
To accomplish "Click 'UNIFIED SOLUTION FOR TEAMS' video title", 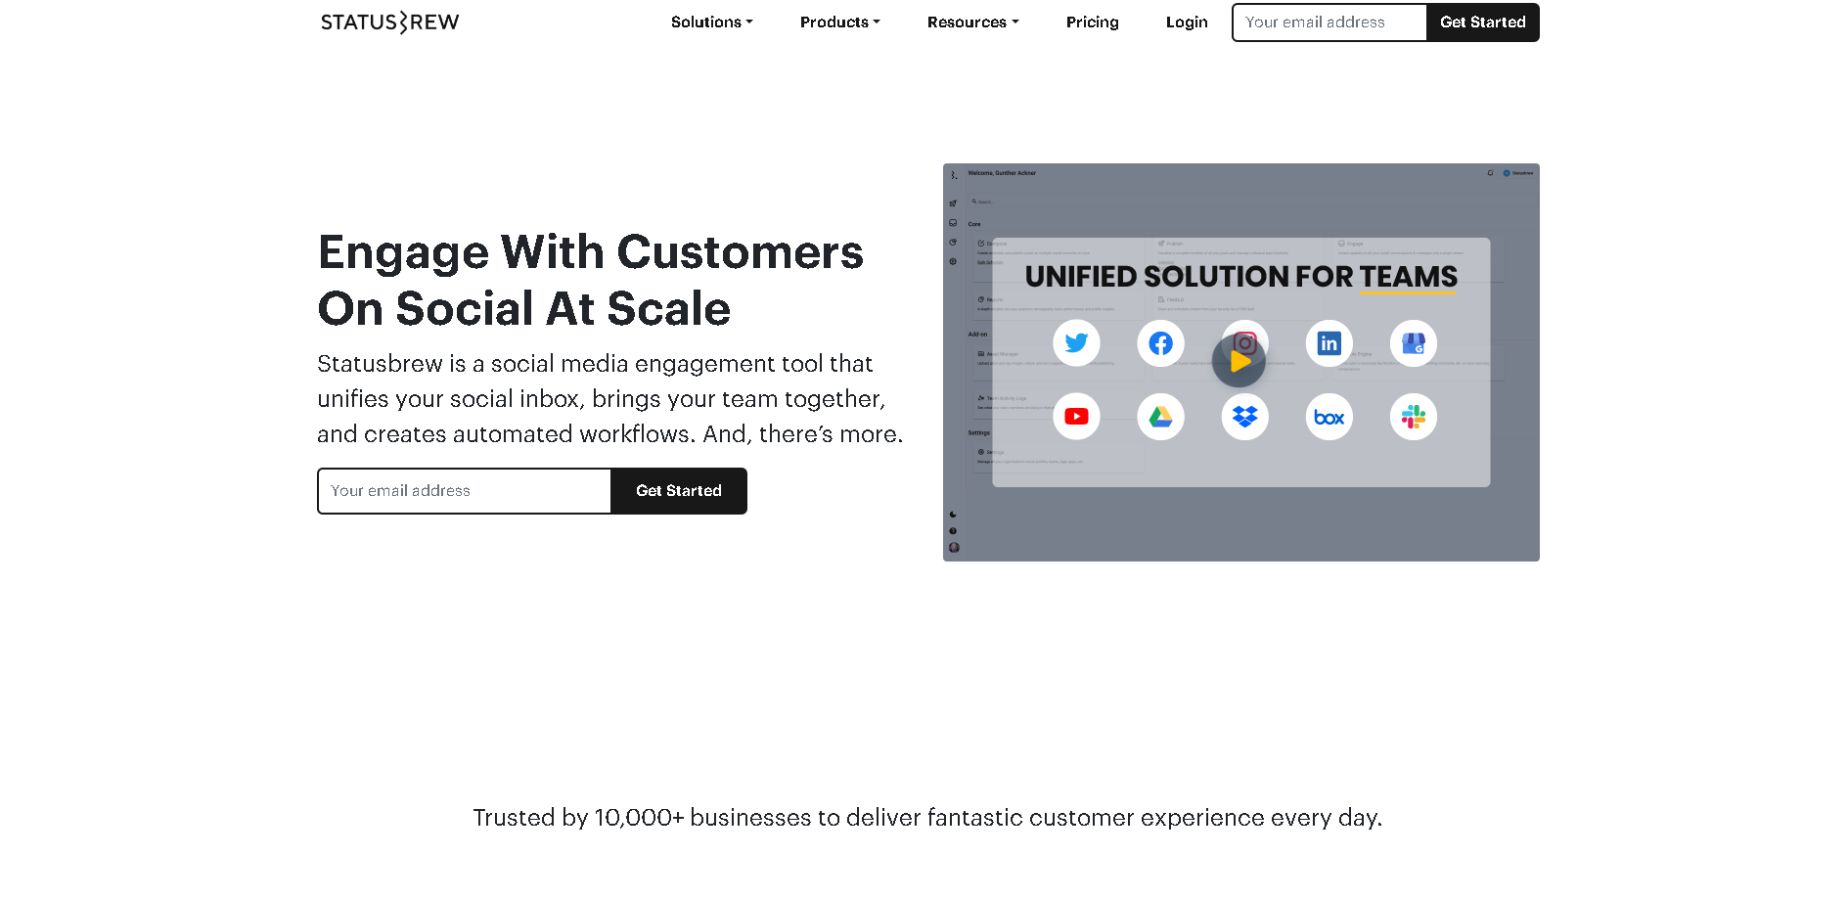I will [x=1241, y=276].
